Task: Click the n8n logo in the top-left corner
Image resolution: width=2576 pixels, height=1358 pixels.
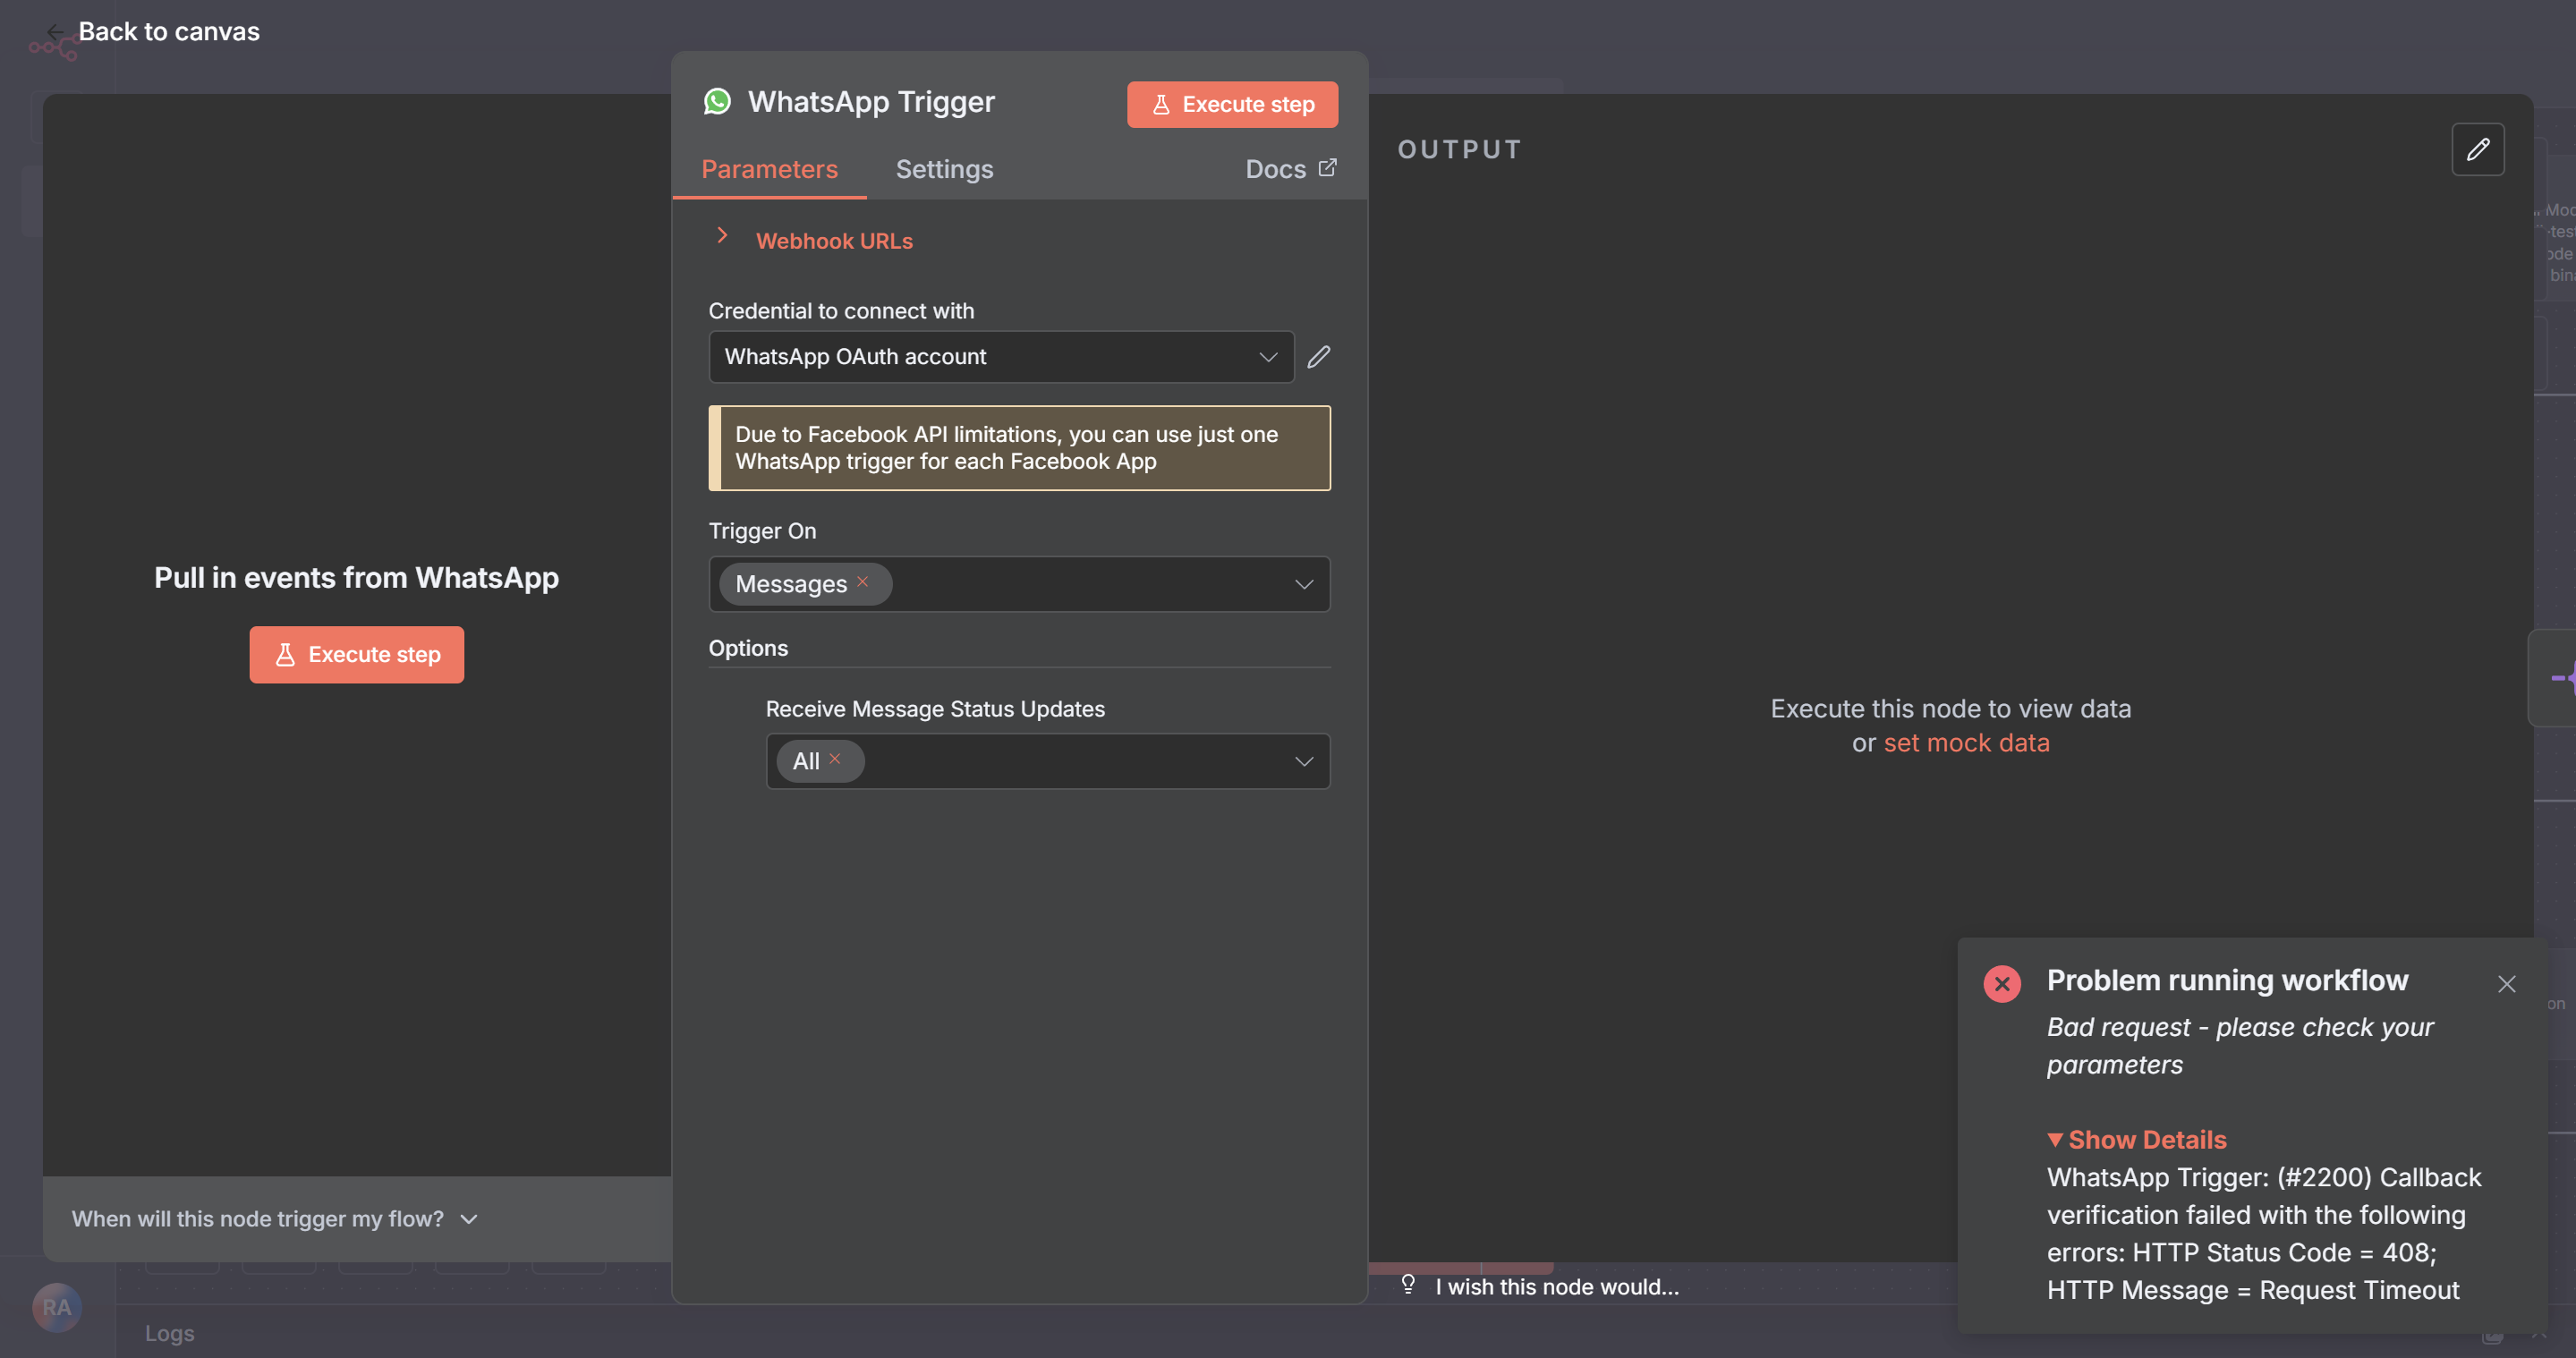Action: [x=55, y=44]
